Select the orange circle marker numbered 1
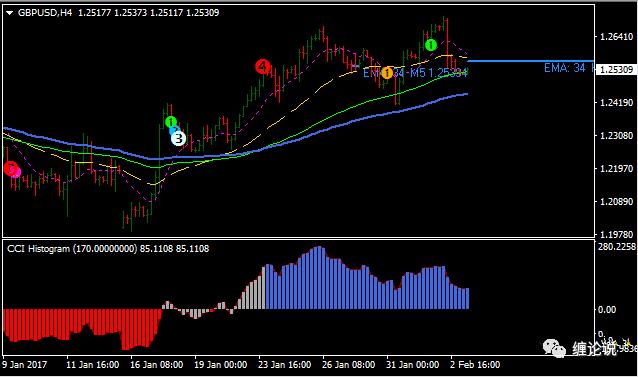 [x=387, y=73]
